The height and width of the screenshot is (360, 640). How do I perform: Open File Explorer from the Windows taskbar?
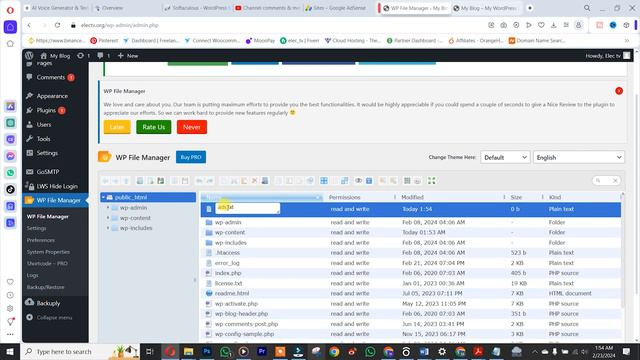coord(188,351)
